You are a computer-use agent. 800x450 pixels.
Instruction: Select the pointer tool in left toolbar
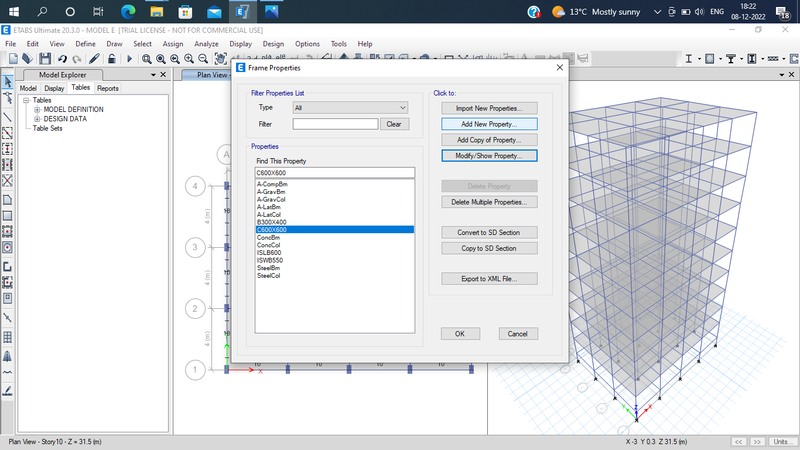(8, 81)
